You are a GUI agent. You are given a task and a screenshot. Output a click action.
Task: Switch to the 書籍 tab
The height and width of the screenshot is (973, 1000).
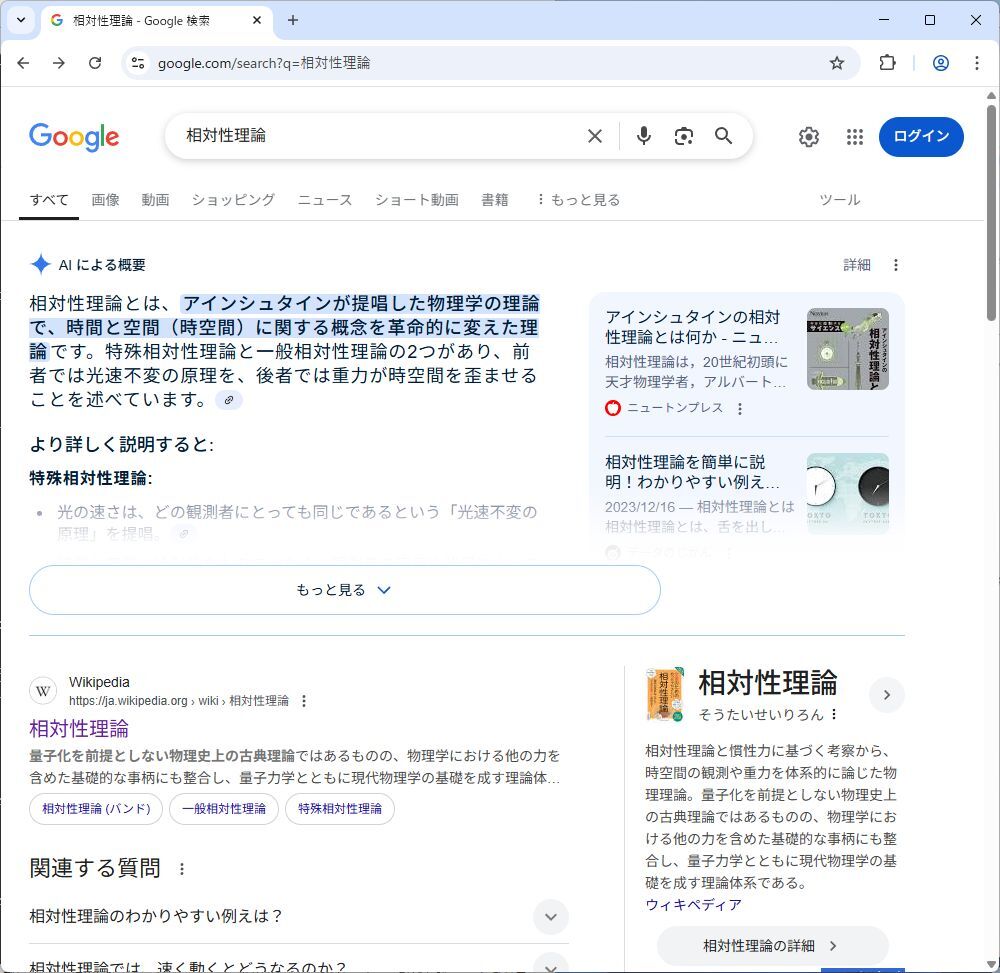pos(494,200)
